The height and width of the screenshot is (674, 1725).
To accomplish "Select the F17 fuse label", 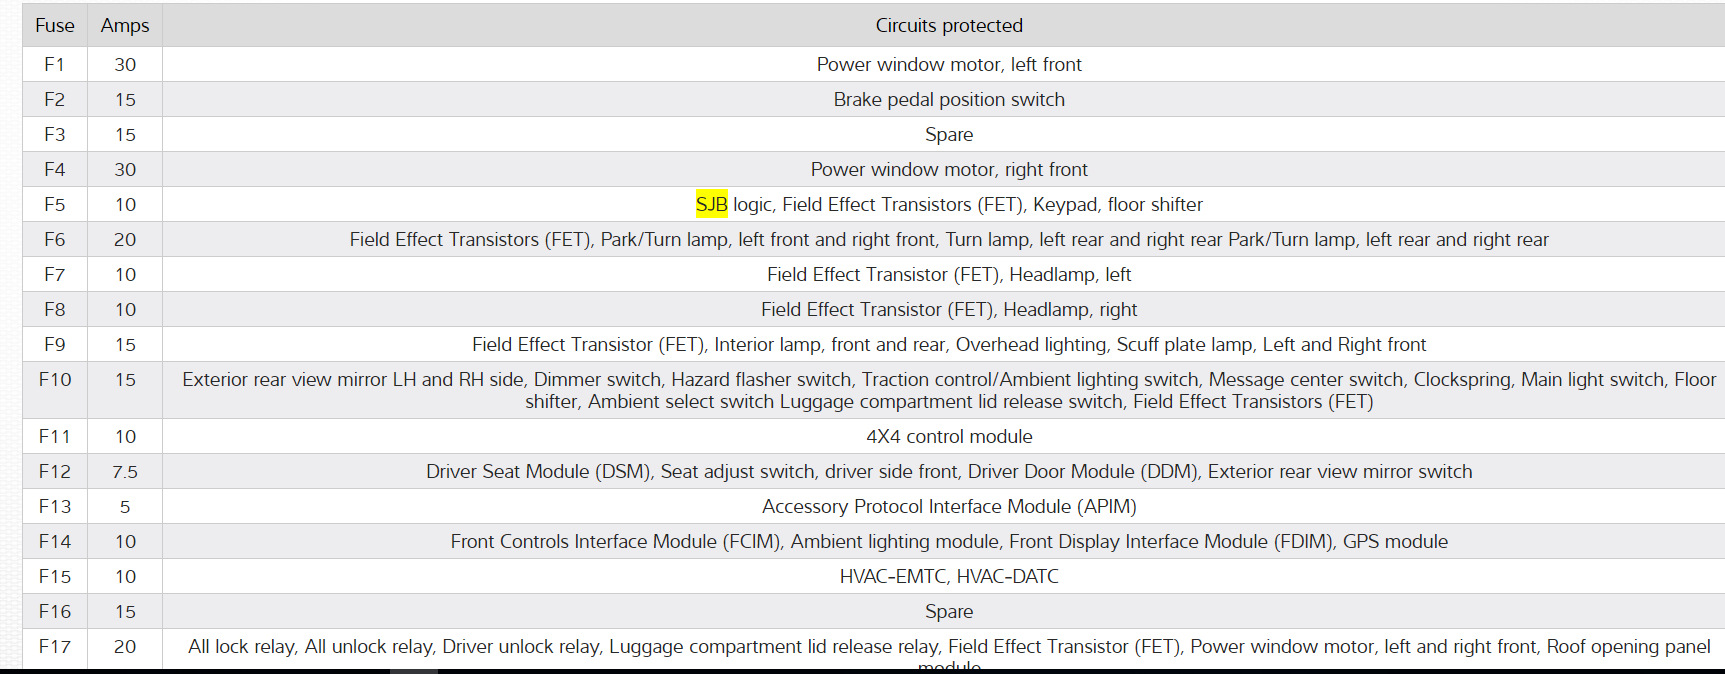I will click(55, 647).
